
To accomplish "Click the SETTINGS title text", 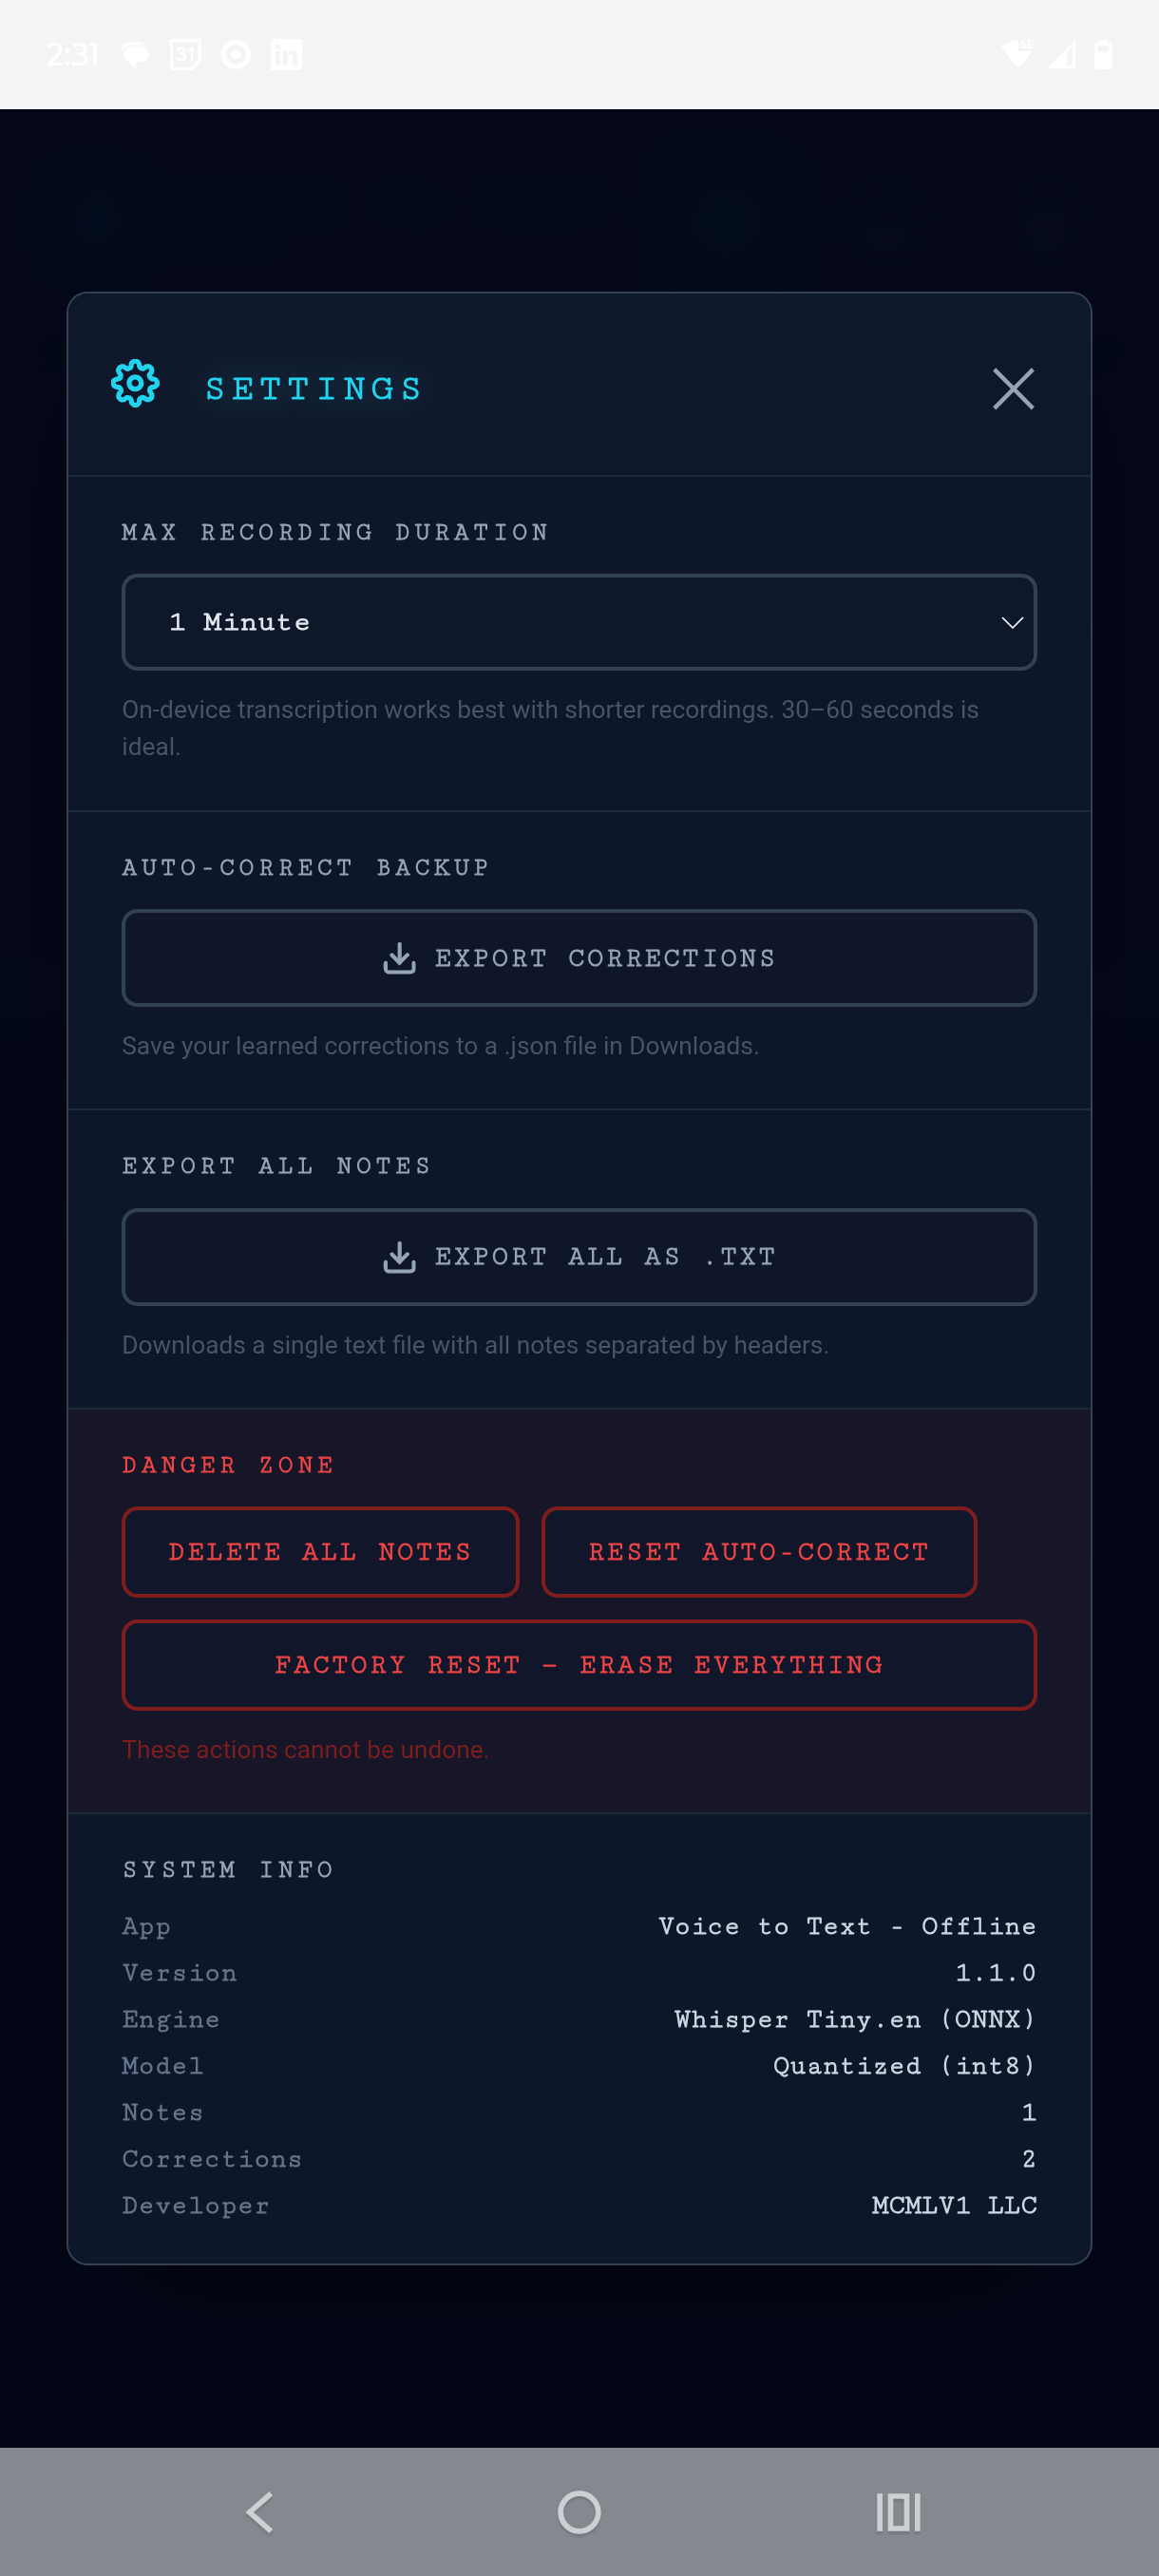I will (x=313, y=387).
